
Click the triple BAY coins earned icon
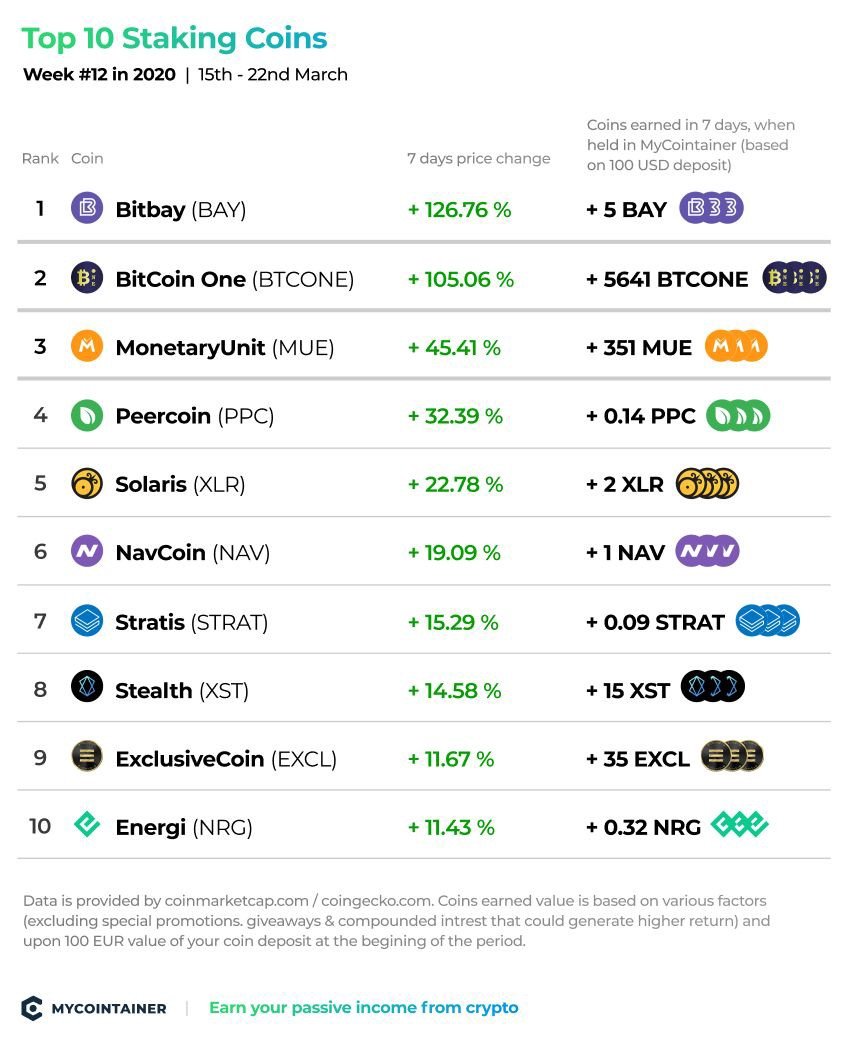(711, 208)
